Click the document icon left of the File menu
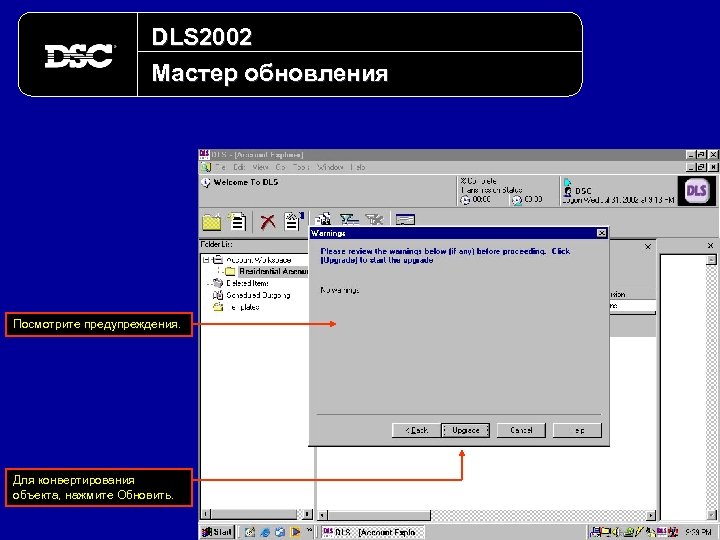The image size is (720, 540). coord(206,167)
